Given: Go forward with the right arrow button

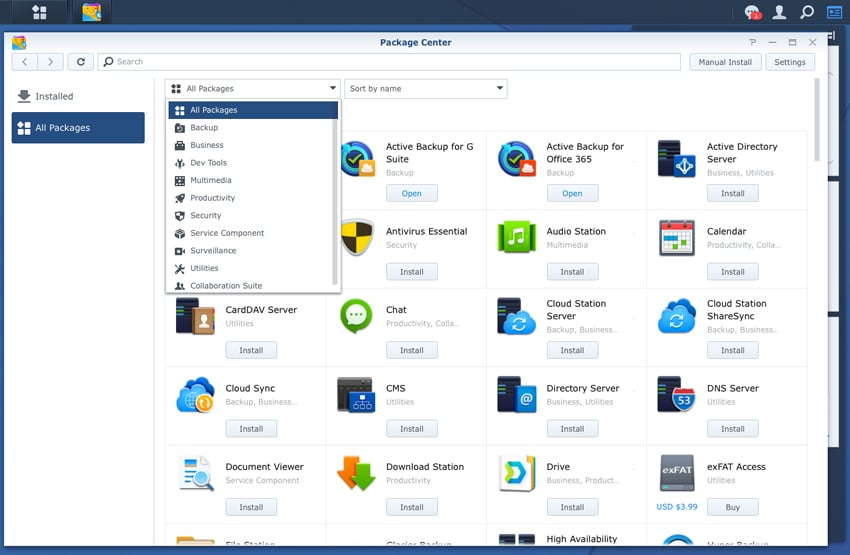Looking at the screenshot, I should [50, 62].
